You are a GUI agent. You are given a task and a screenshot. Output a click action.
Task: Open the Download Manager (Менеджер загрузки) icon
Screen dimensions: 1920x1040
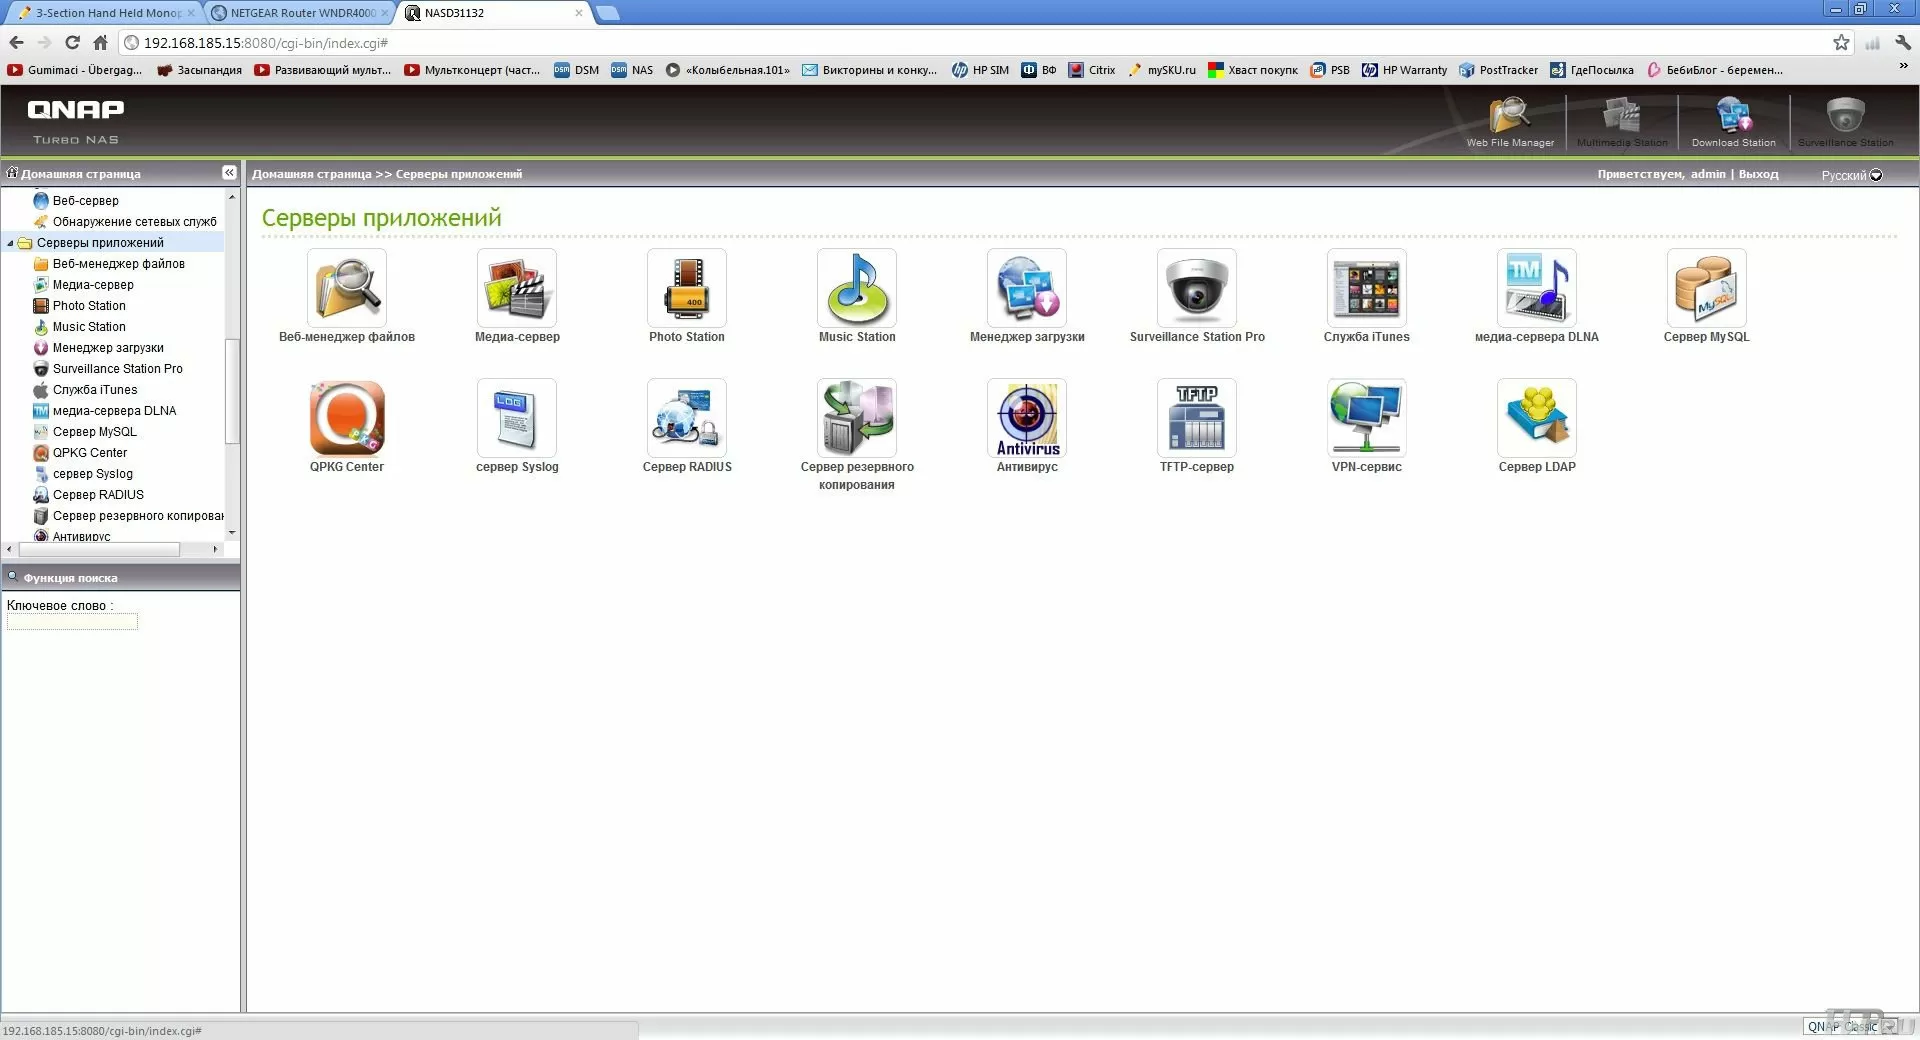tap(1026, 288)
